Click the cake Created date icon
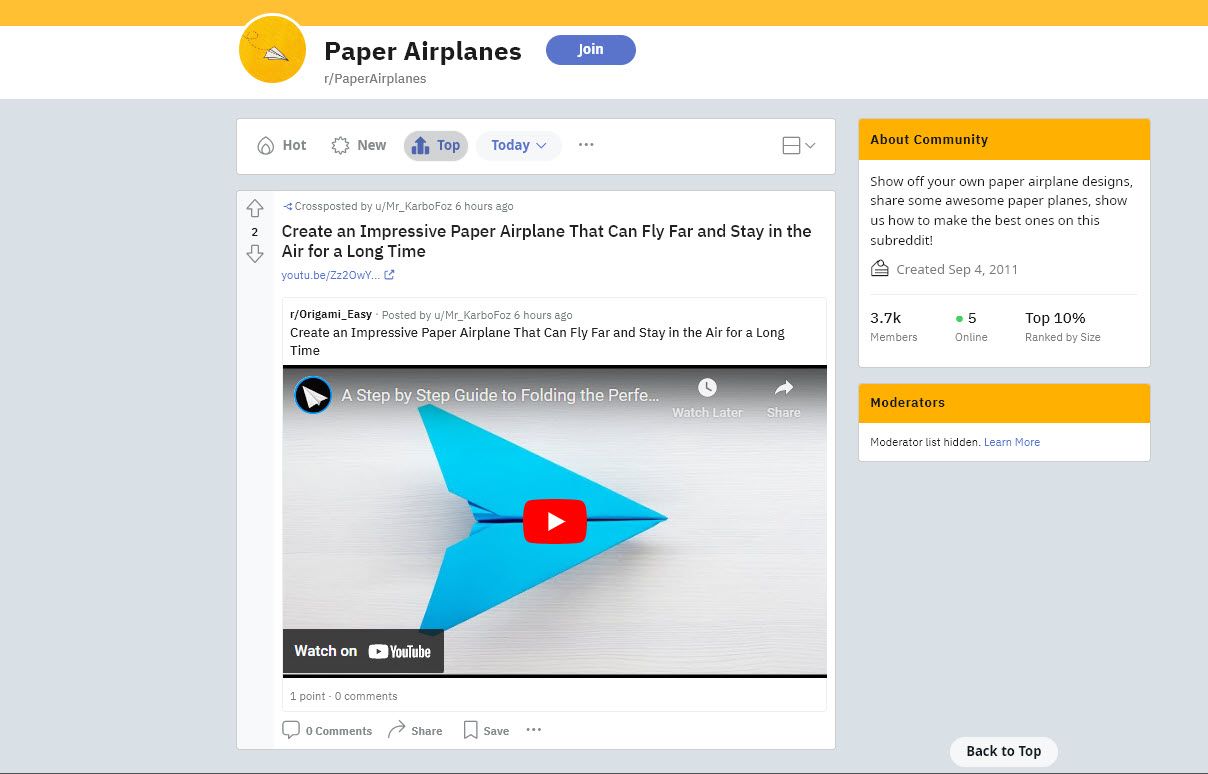 880,269
